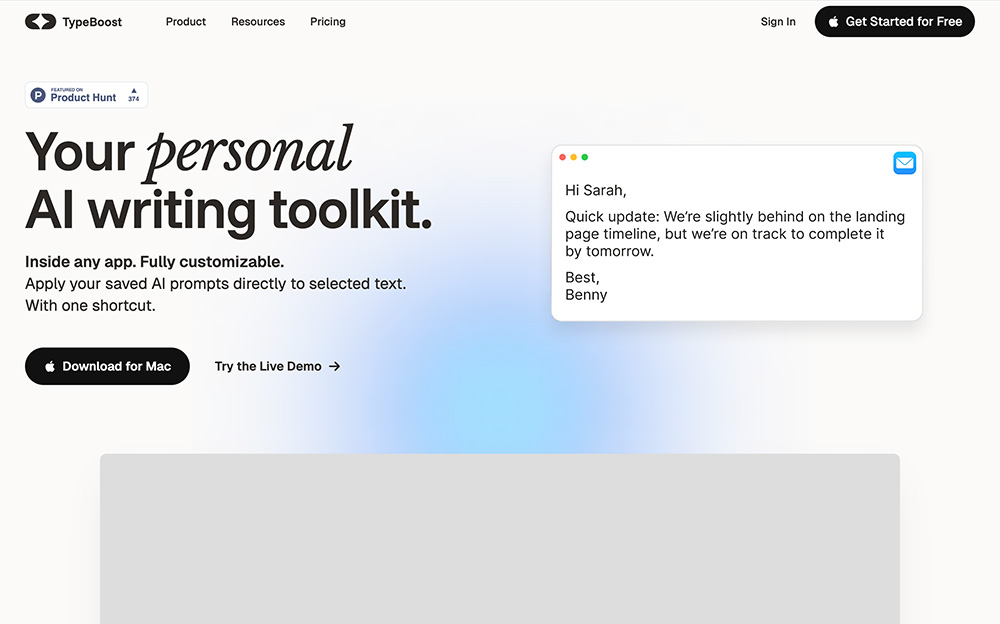Click the Featured on Product Hunt badge
Image resolution: width=1000 pixels, height=624 pixels.
[x=86, y=95]
